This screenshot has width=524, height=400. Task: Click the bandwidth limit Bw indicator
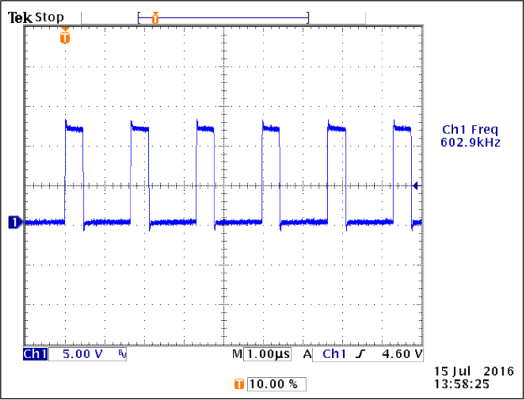click(123, 354)
